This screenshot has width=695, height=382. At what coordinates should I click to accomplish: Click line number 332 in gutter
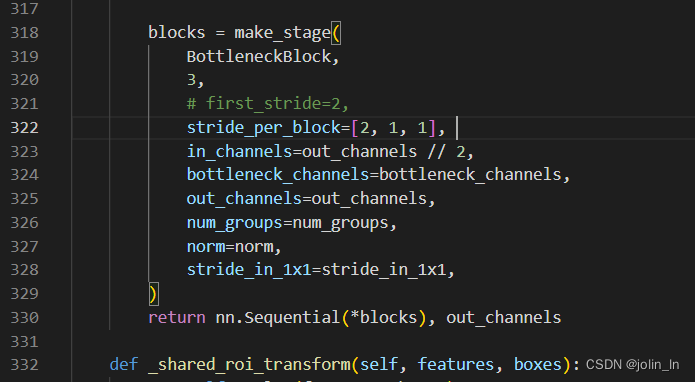(x=24, y=364)
